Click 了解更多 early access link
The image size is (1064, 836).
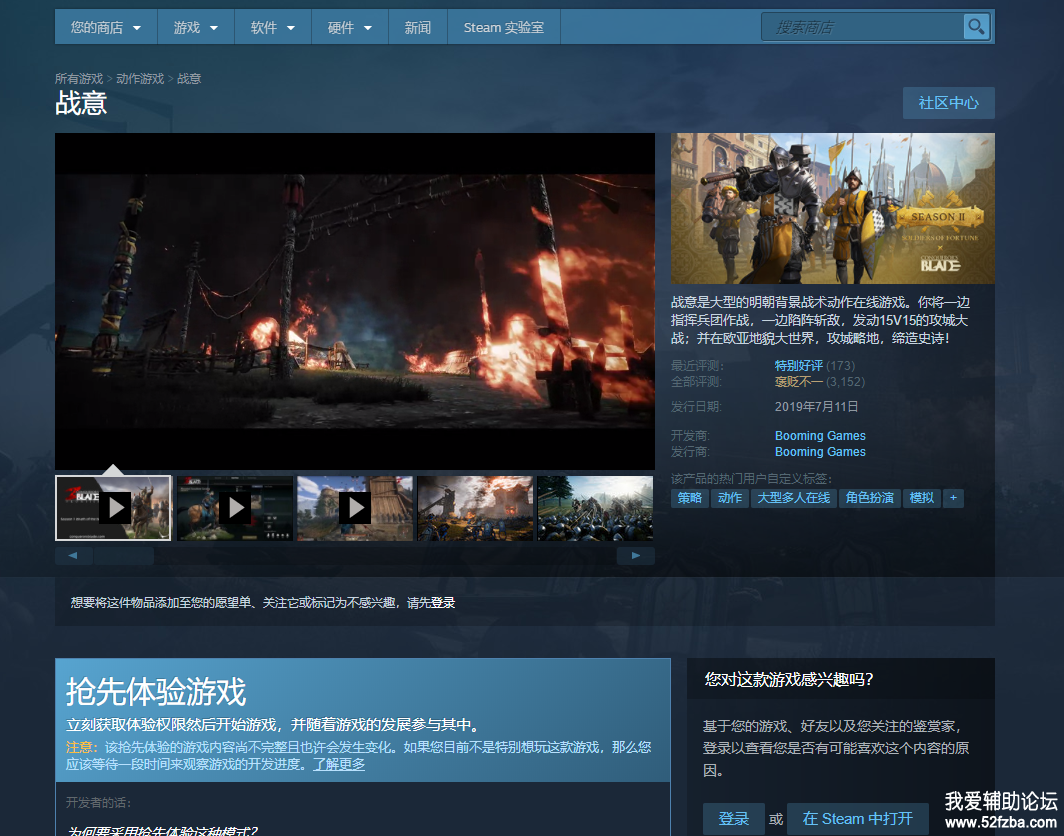[x=339, y=764]
